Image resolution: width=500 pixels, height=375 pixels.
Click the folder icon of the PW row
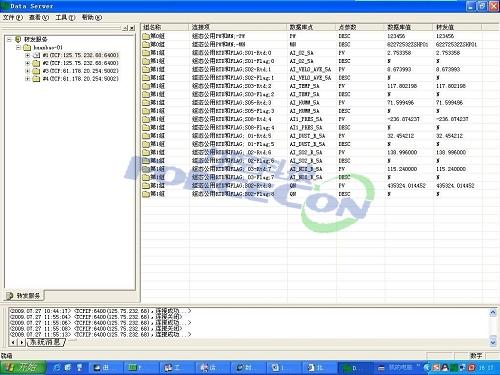[146, 36]
